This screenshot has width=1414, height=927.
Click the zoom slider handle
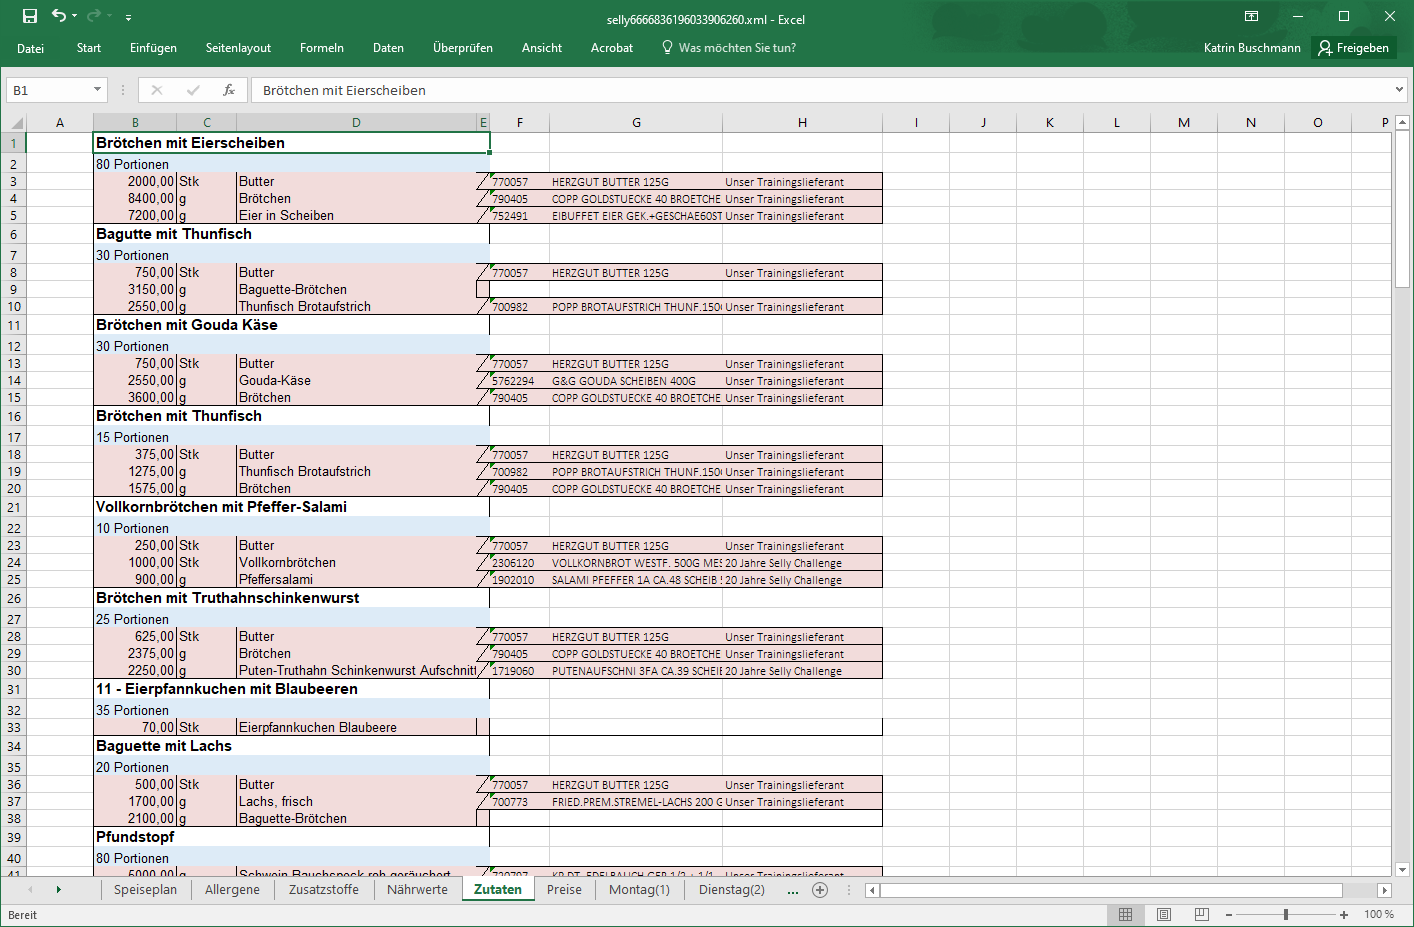(1286, 914)
